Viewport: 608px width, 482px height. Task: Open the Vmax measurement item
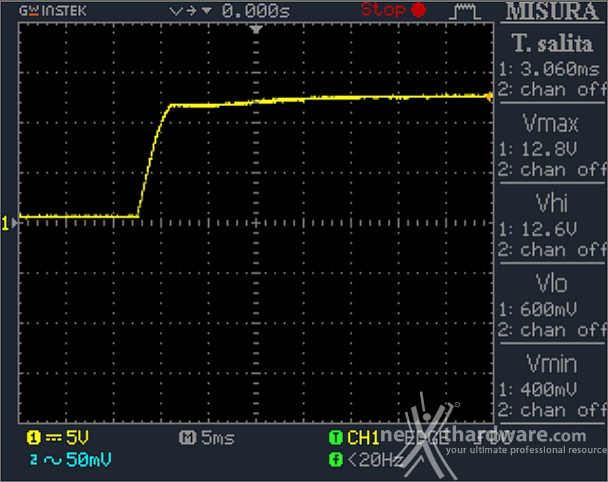551,123
